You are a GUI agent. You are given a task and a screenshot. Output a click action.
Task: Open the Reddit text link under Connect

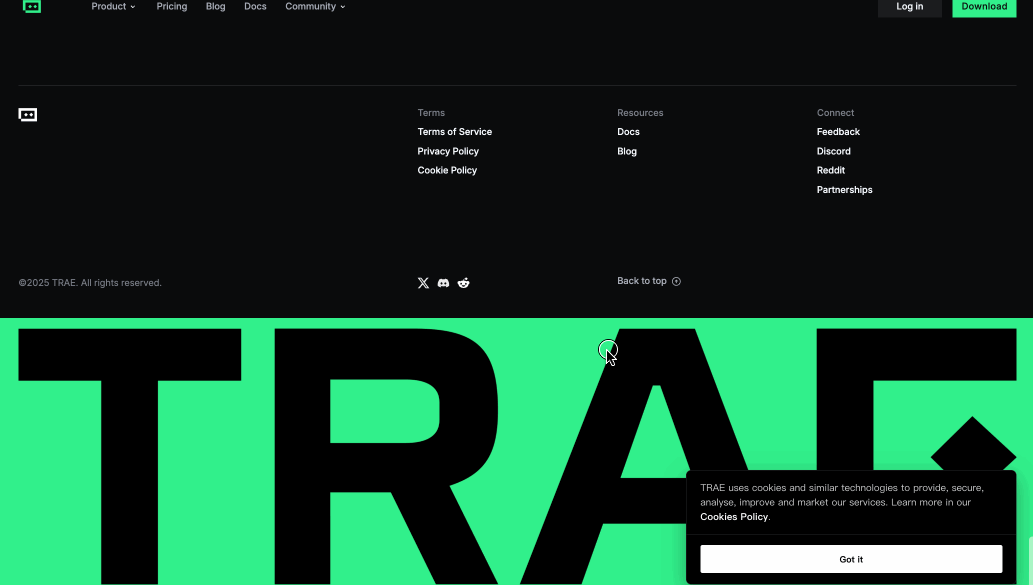831,170
